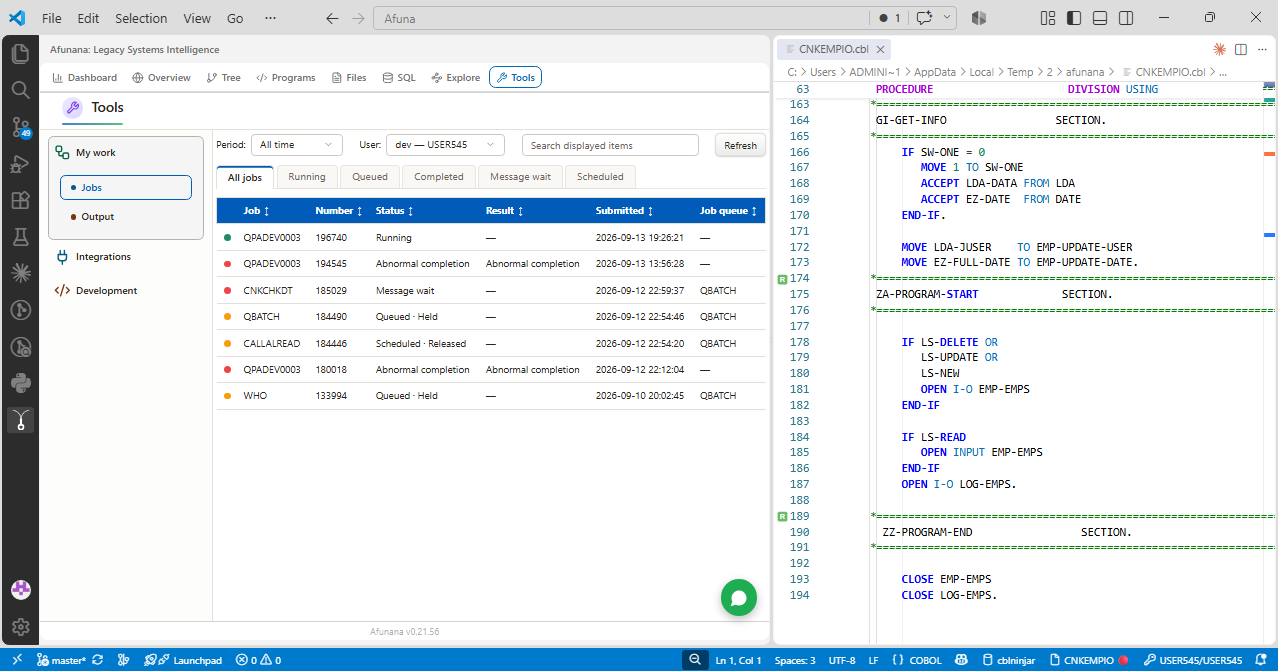Select the Jobs item under My work
The height and width of the screenshot is (671, 1278).
click(x=126, y=187)
